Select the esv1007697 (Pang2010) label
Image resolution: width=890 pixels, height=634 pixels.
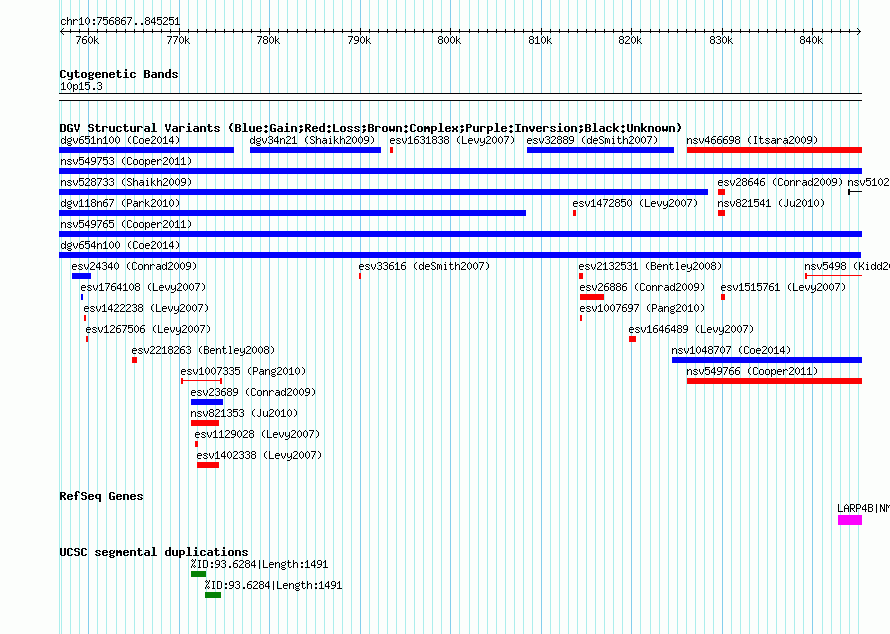642,308
